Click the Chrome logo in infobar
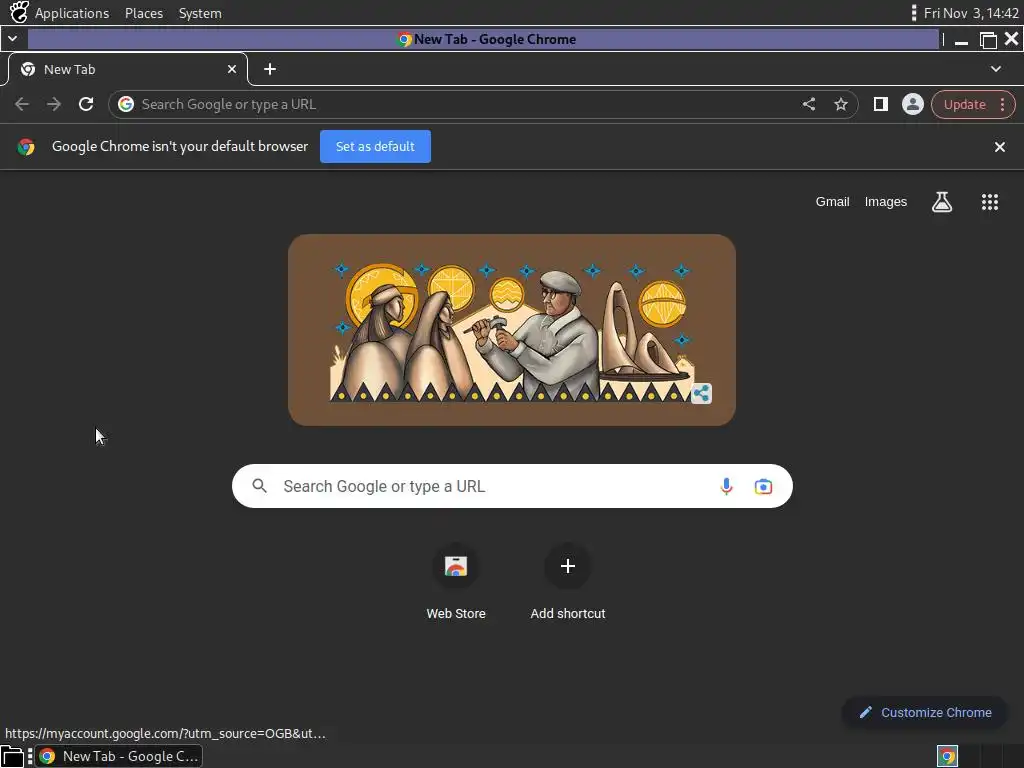 coord(26,147)
